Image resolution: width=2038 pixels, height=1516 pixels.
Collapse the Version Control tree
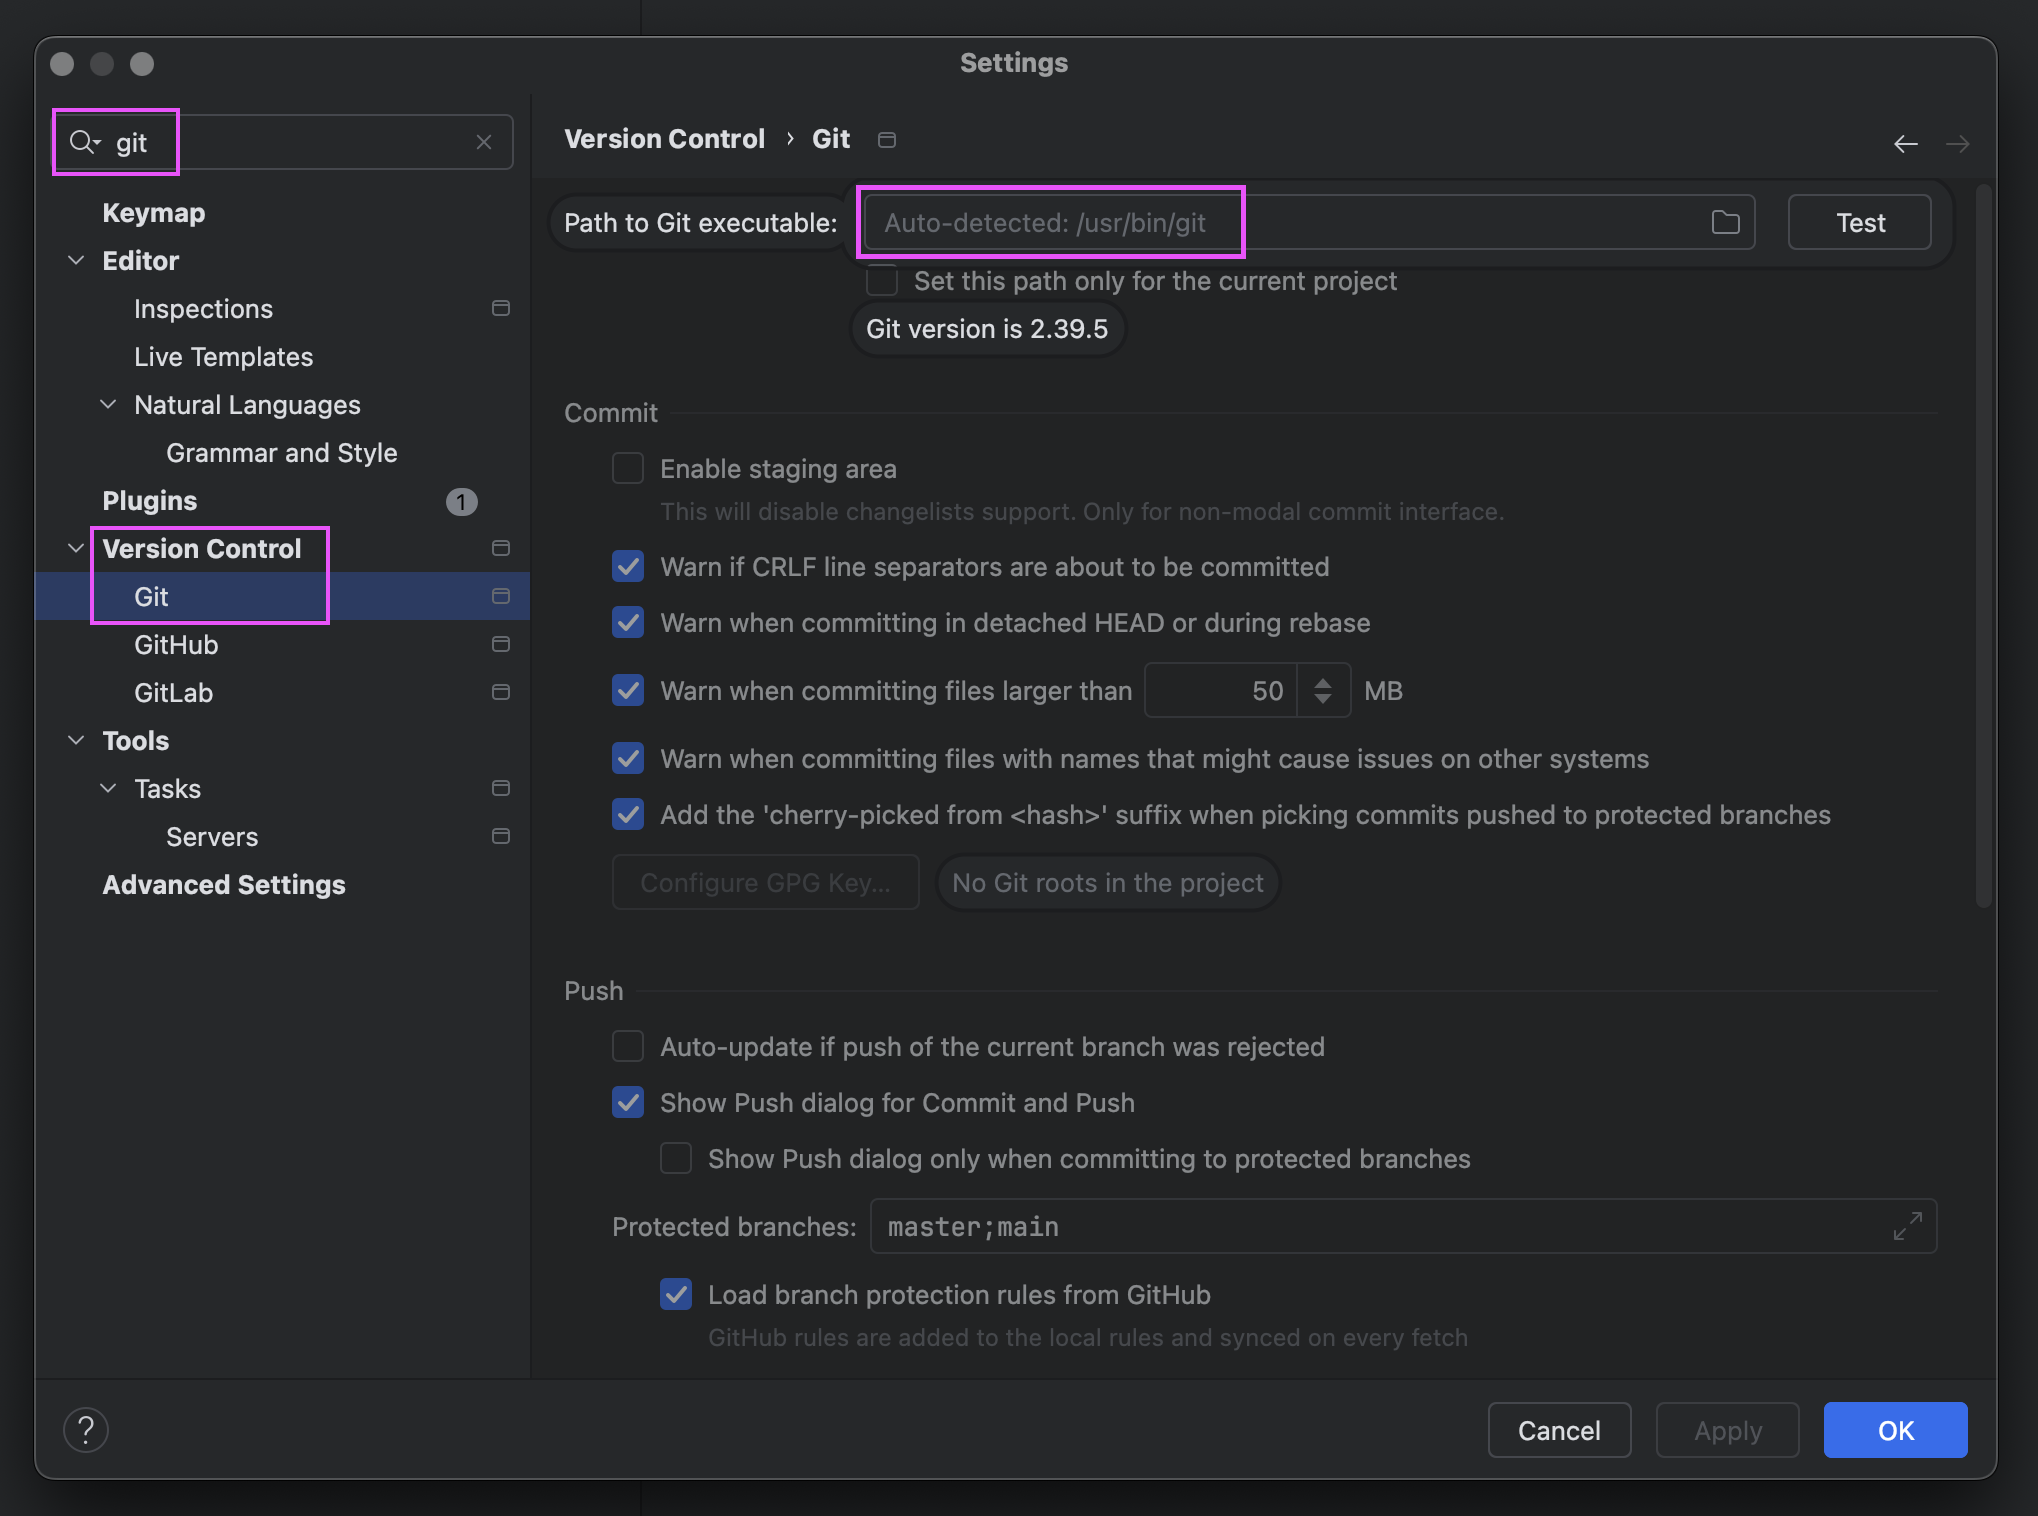pos(76,548)
